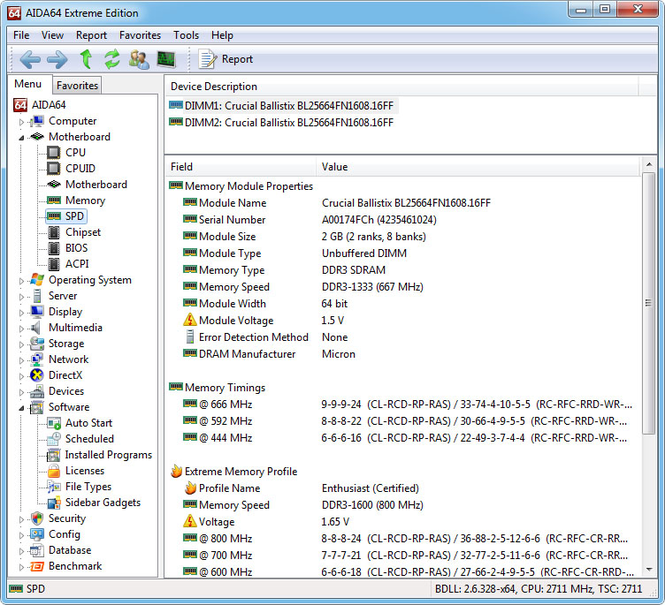This screenshot has height=605, width=665.
Task: Collapse the Software tree node
Action: (21, 408)
